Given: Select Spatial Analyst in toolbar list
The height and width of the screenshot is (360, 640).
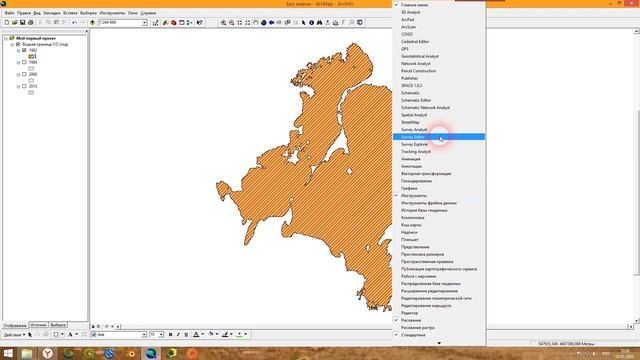Looking at the screenshot, I should [x=439, y=115].
